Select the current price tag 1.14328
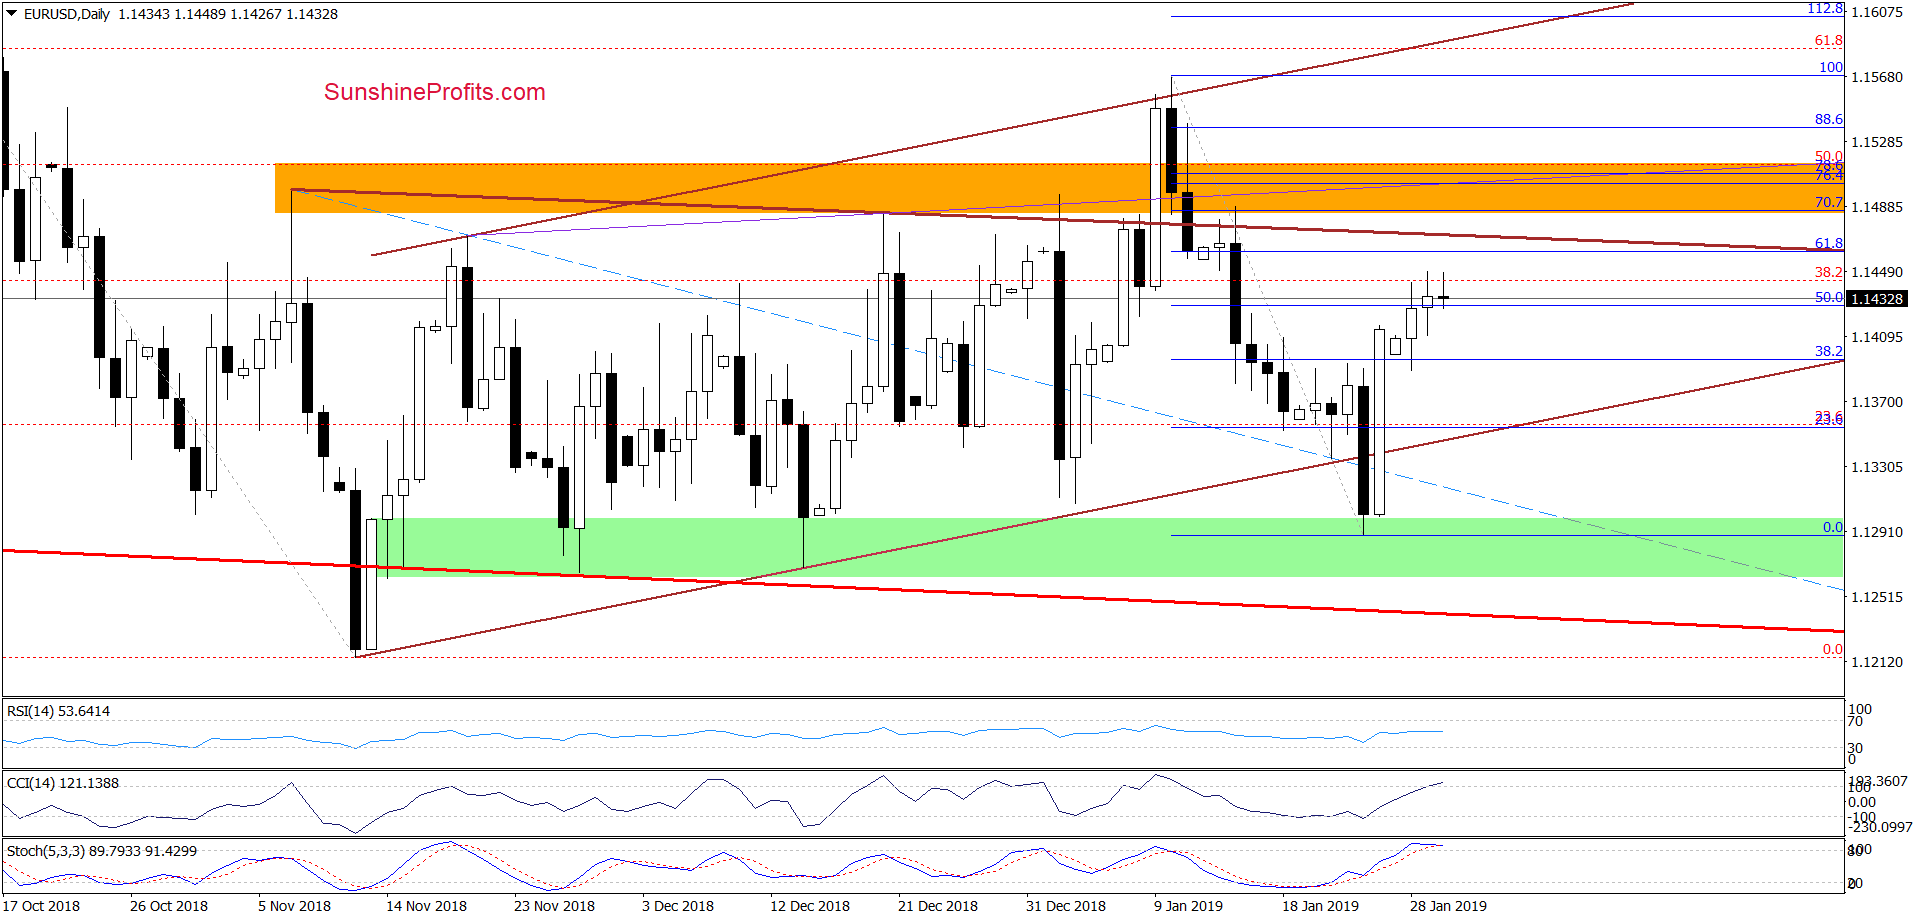Viewport: 1916px width, 920px height. (1876, 299)
